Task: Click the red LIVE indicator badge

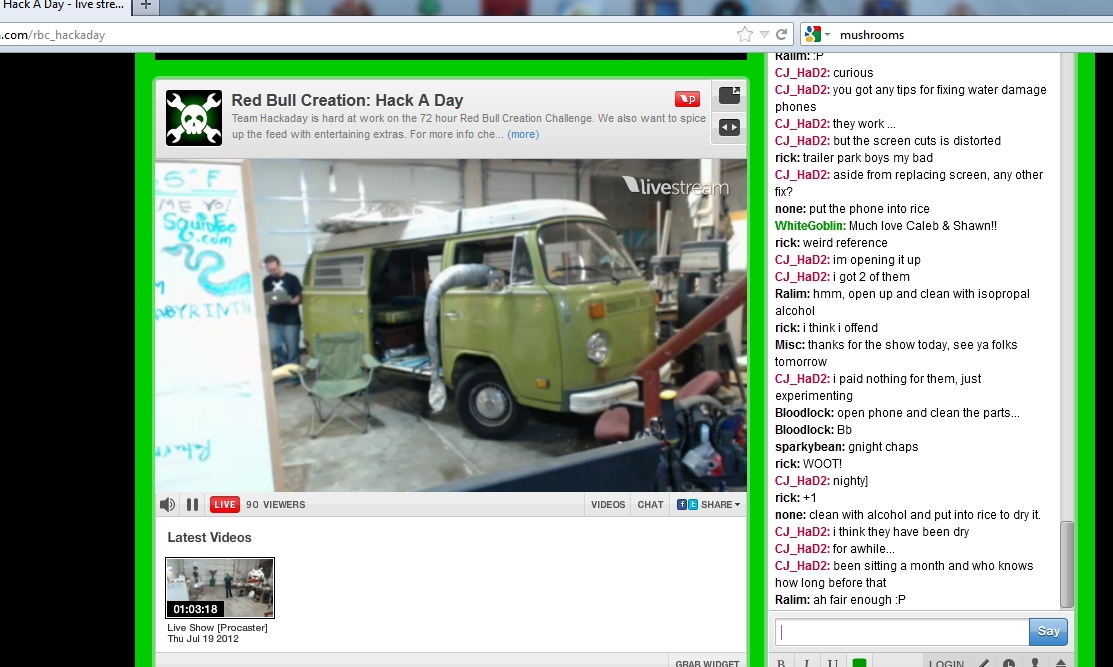Action: 224,505
